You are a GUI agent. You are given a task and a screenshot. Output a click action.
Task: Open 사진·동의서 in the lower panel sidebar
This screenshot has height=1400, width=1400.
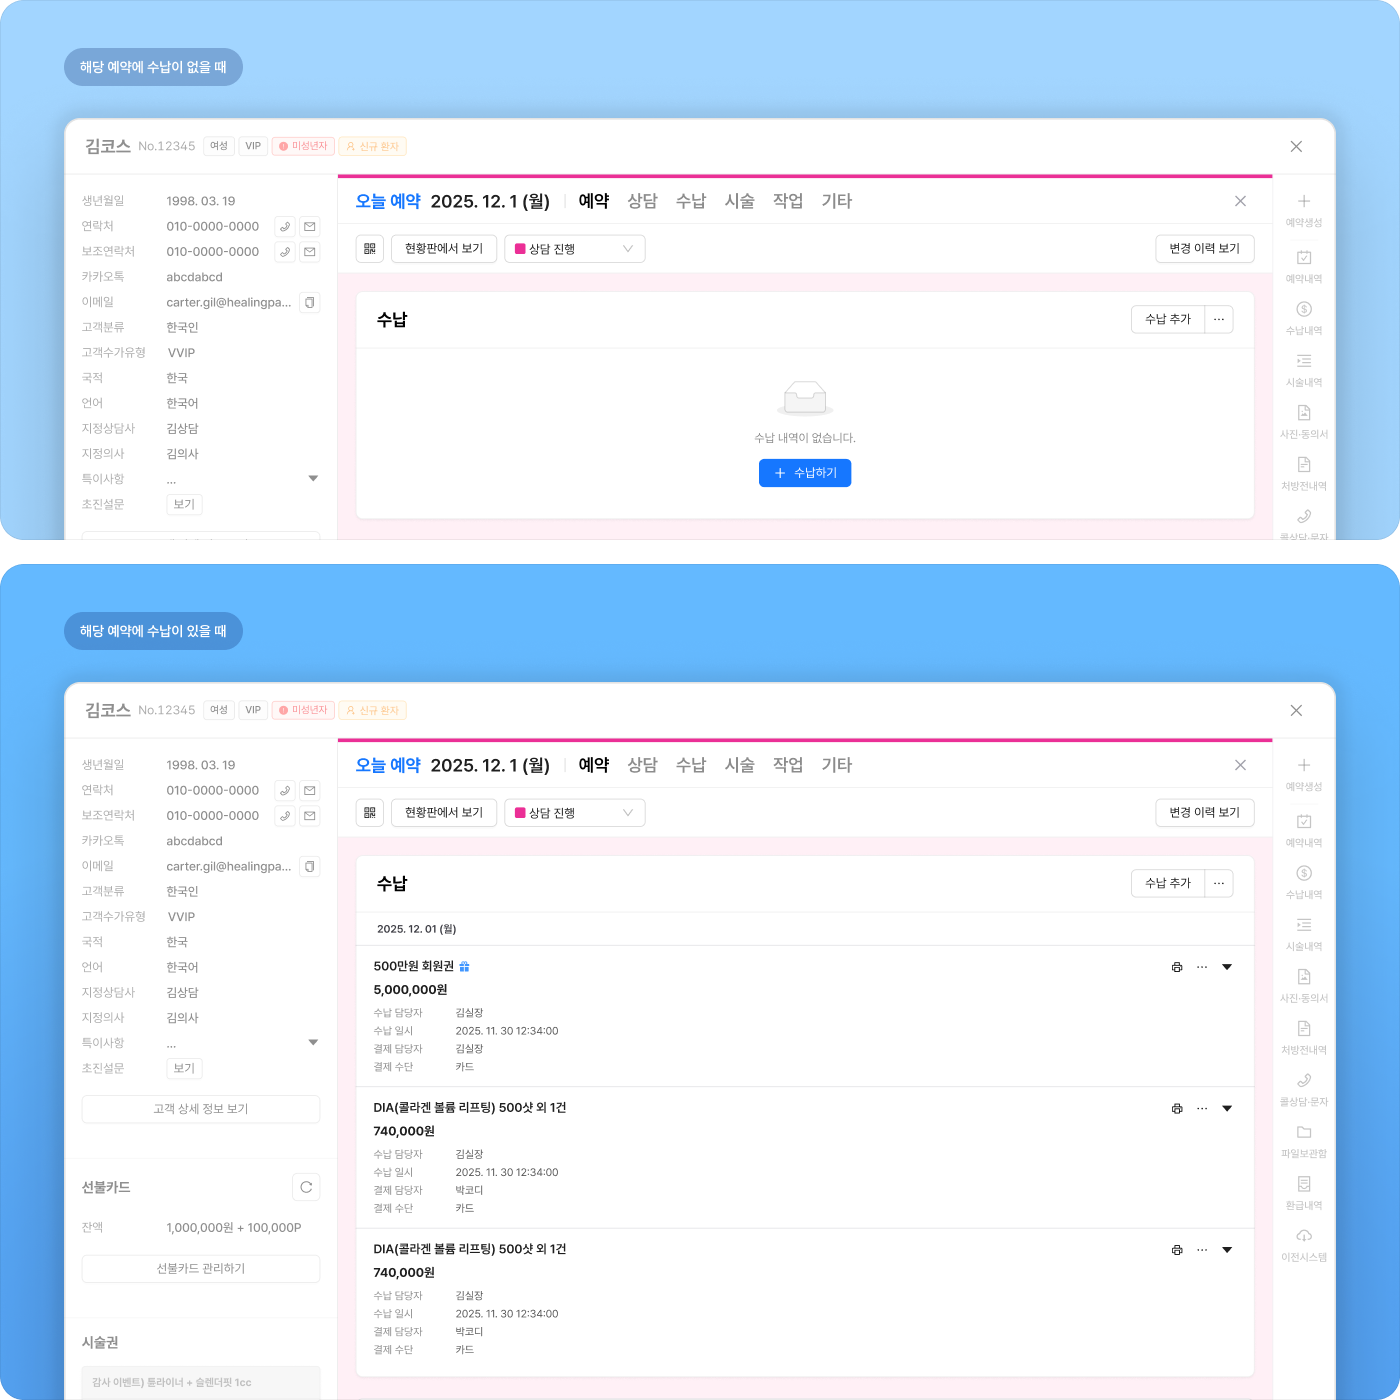1304,986
